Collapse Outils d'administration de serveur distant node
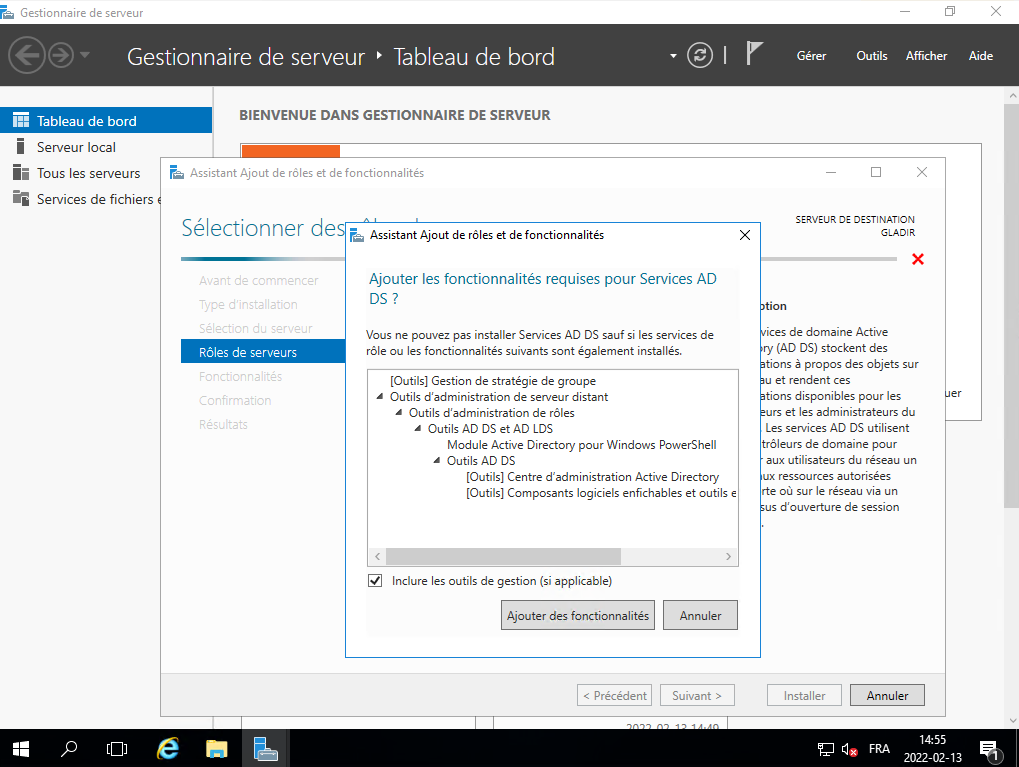The image size is (1019, 767). coord(380,396)
